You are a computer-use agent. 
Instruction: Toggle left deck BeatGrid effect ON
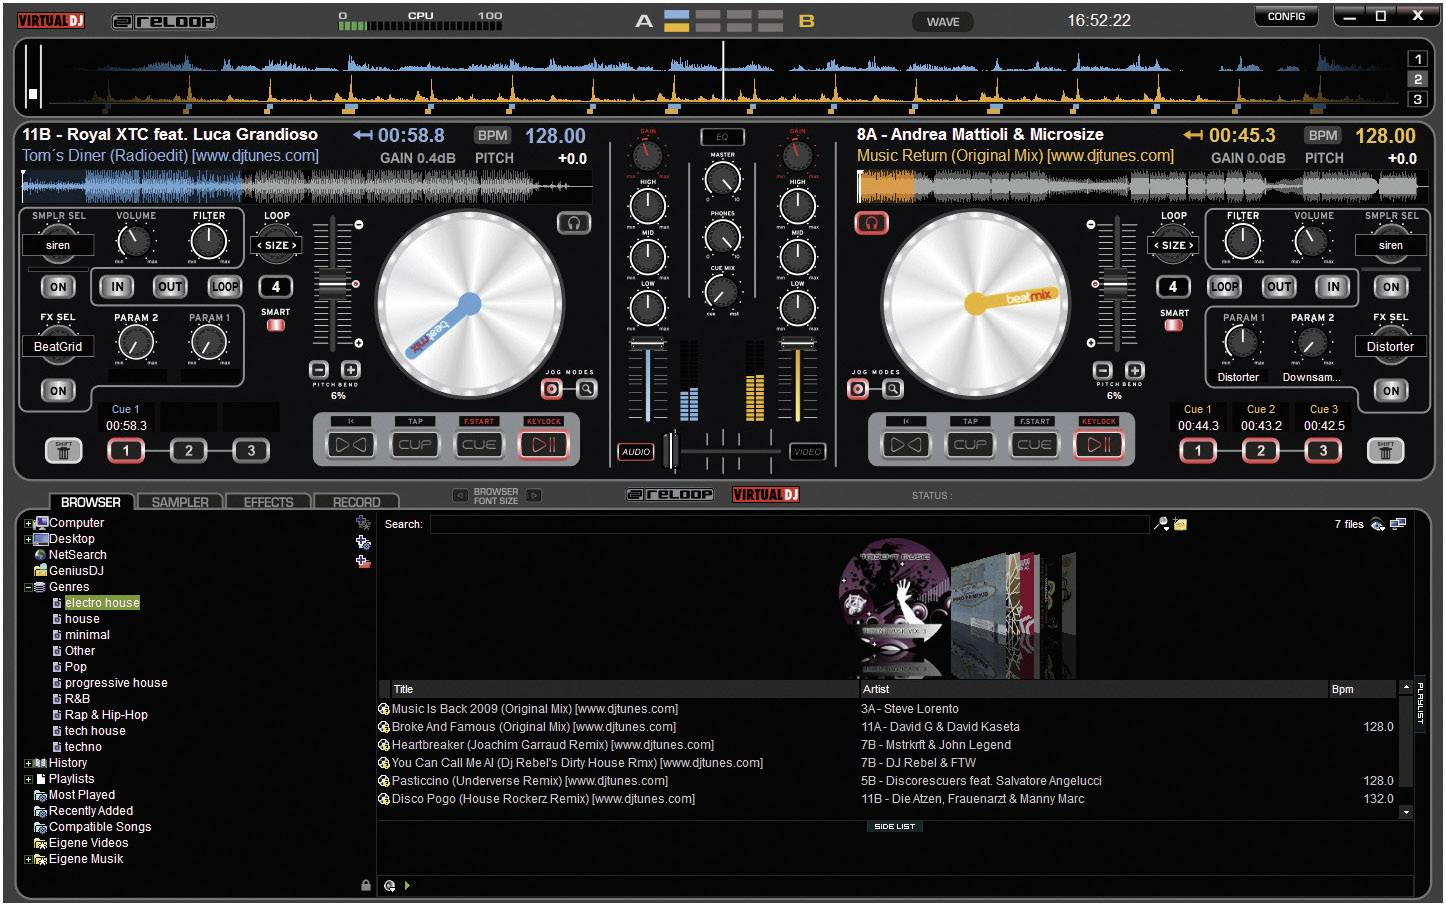(58, 391)
